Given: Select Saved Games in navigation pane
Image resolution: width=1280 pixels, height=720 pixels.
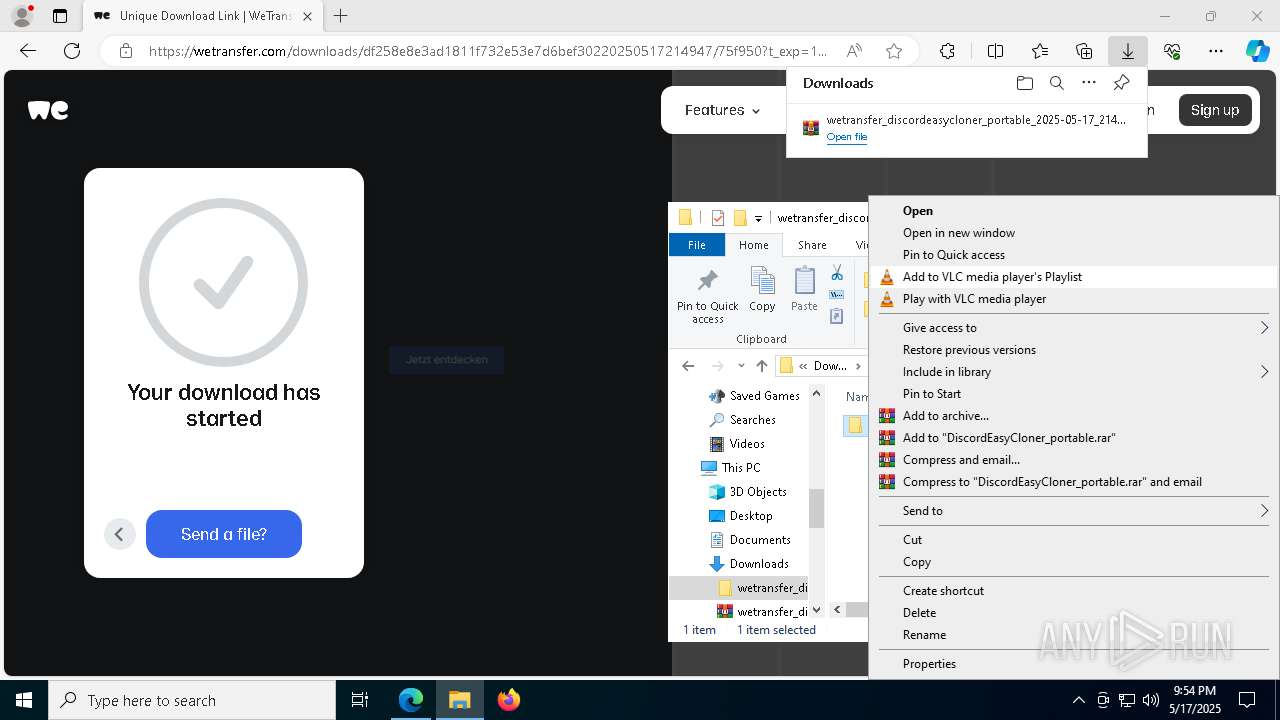Looking at the screenshot, I should [x=764, y=396].
